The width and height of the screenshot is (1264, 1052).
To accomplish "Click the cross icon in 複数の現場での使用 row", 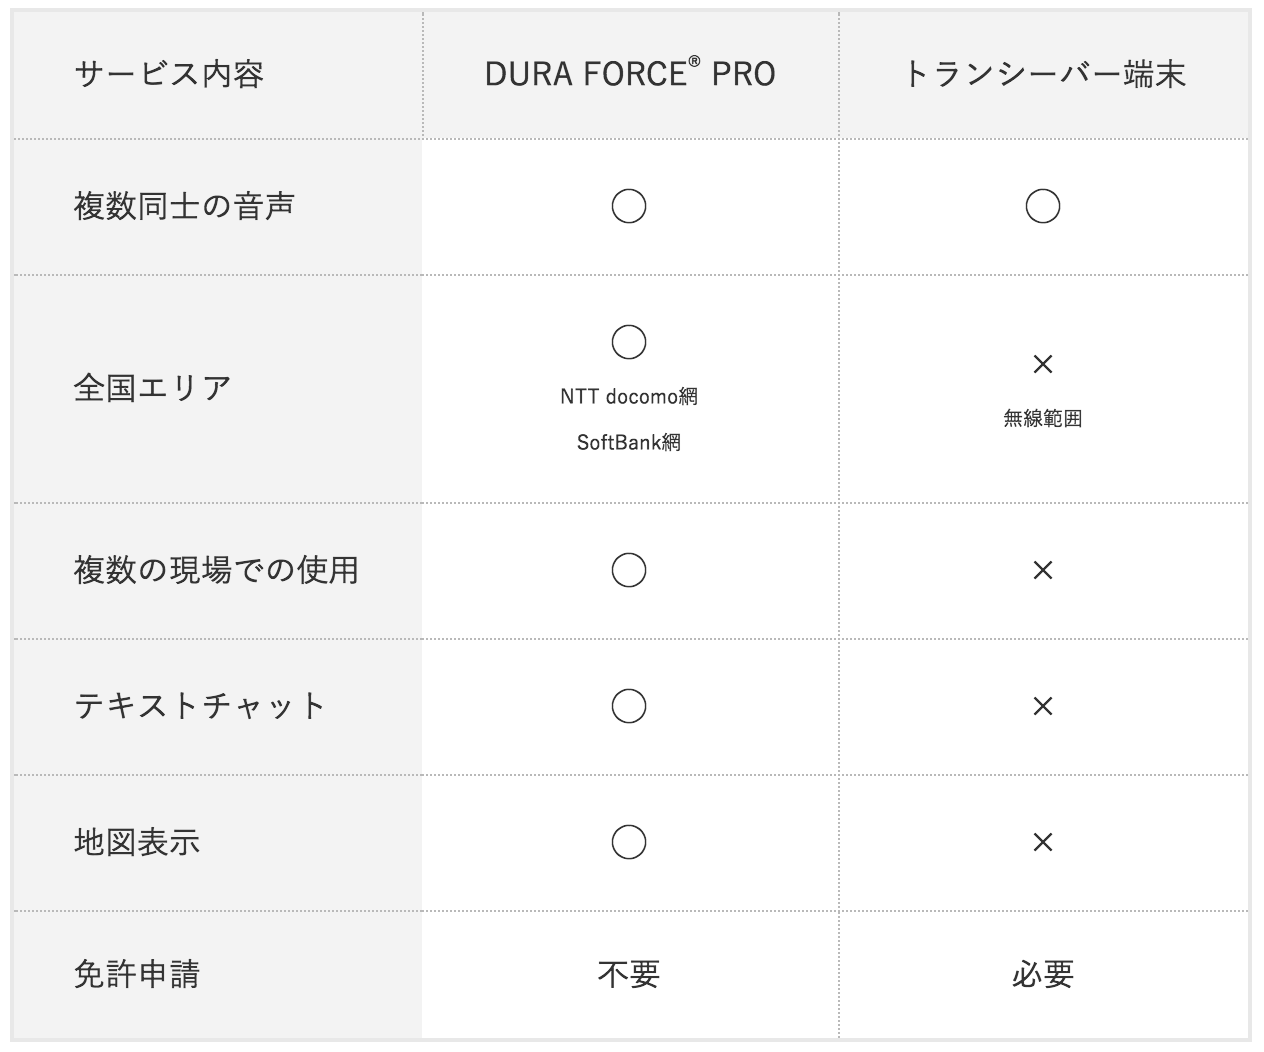I will [x=1043, y=570].
